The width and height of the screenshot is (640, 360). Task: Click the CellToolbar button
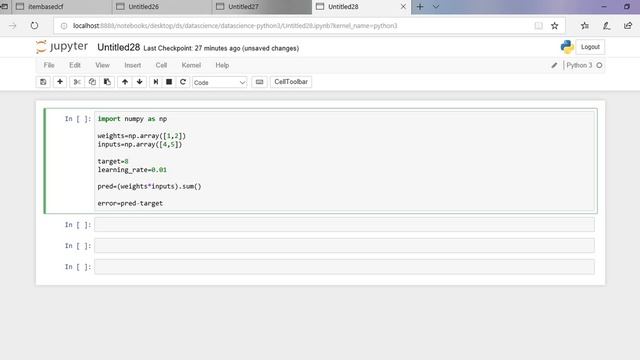click(291, 82)
